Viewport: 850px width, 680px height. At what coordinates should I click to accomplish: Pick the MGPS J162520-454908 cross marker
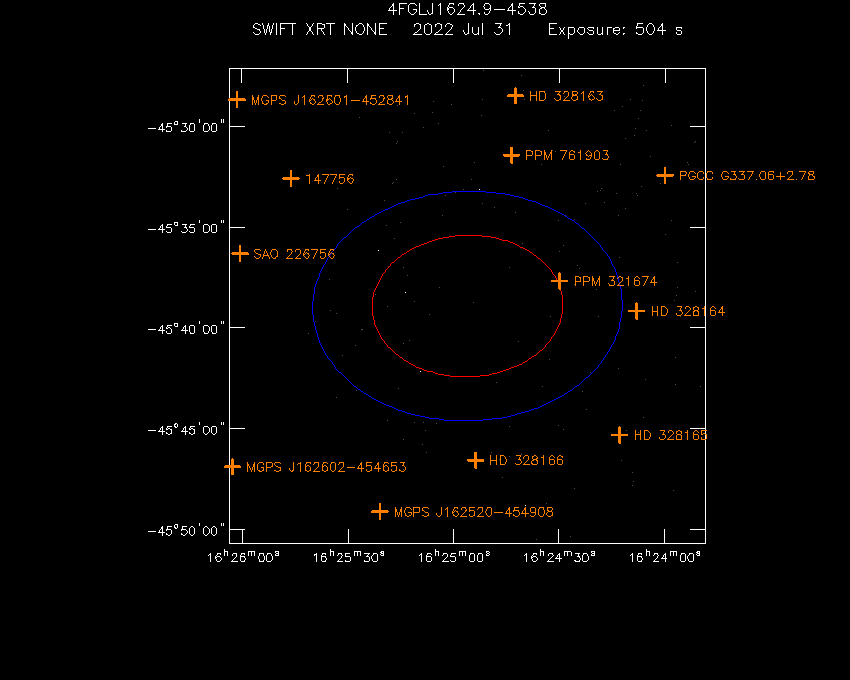point(380,511)
